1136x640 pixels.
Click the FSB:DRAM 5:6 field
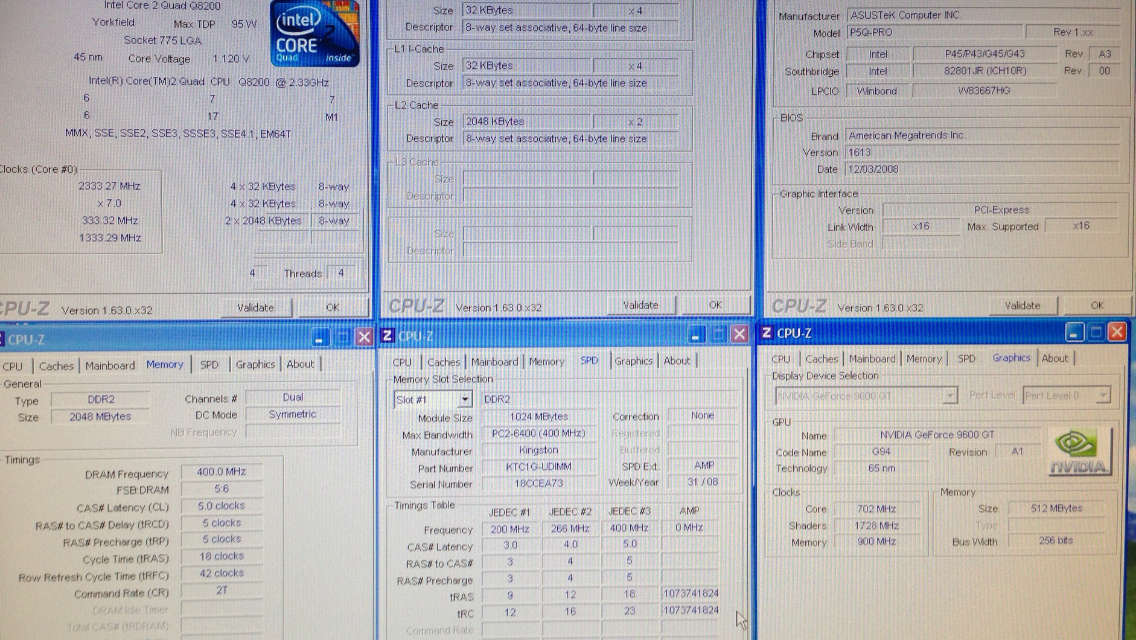pos(222,489)
